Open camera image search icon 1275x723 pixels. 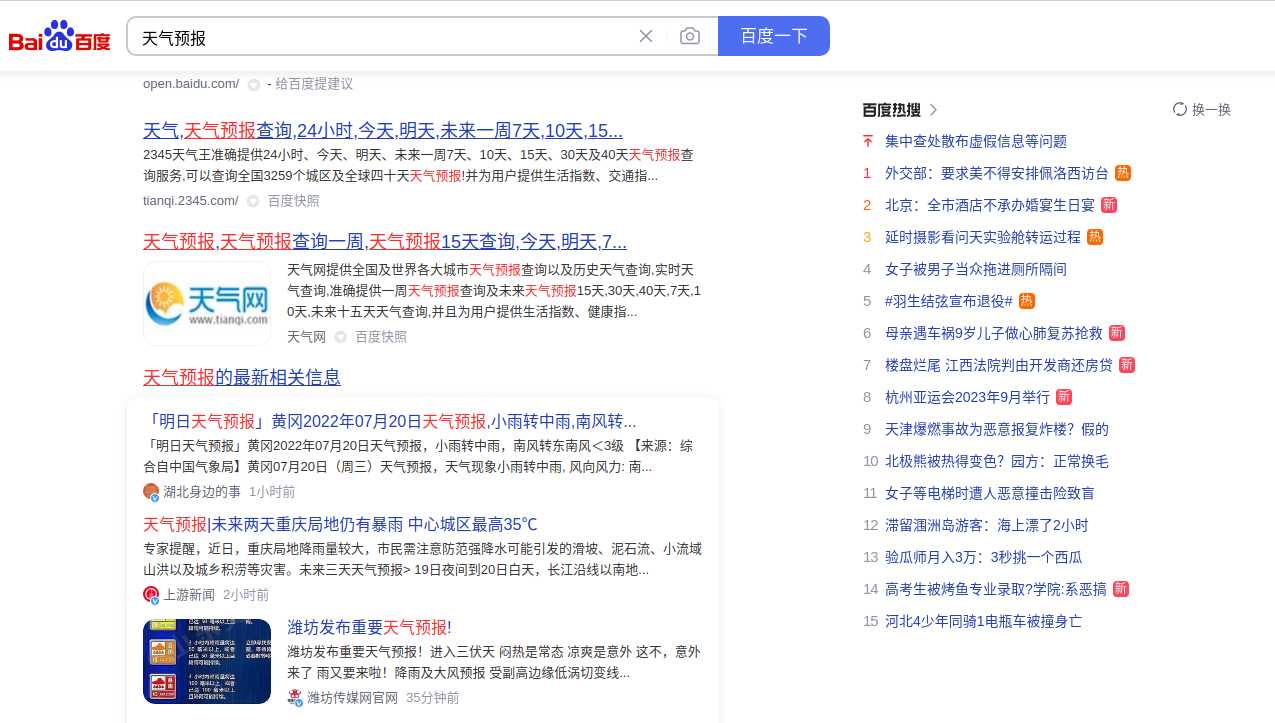(690, 36)
